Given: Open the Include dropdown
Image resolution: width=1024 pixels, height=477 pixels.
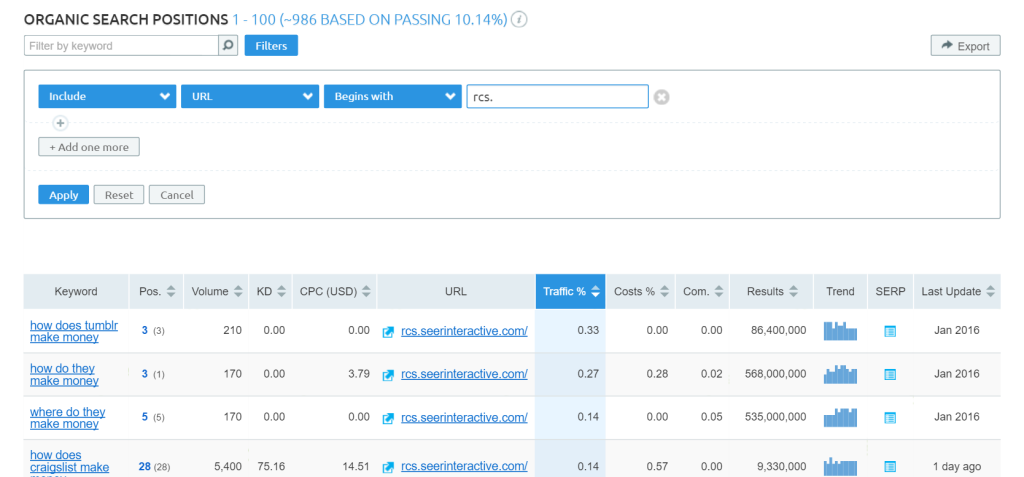Looking at the screenshot, I should pyautogui.click(x=107, y=97).
